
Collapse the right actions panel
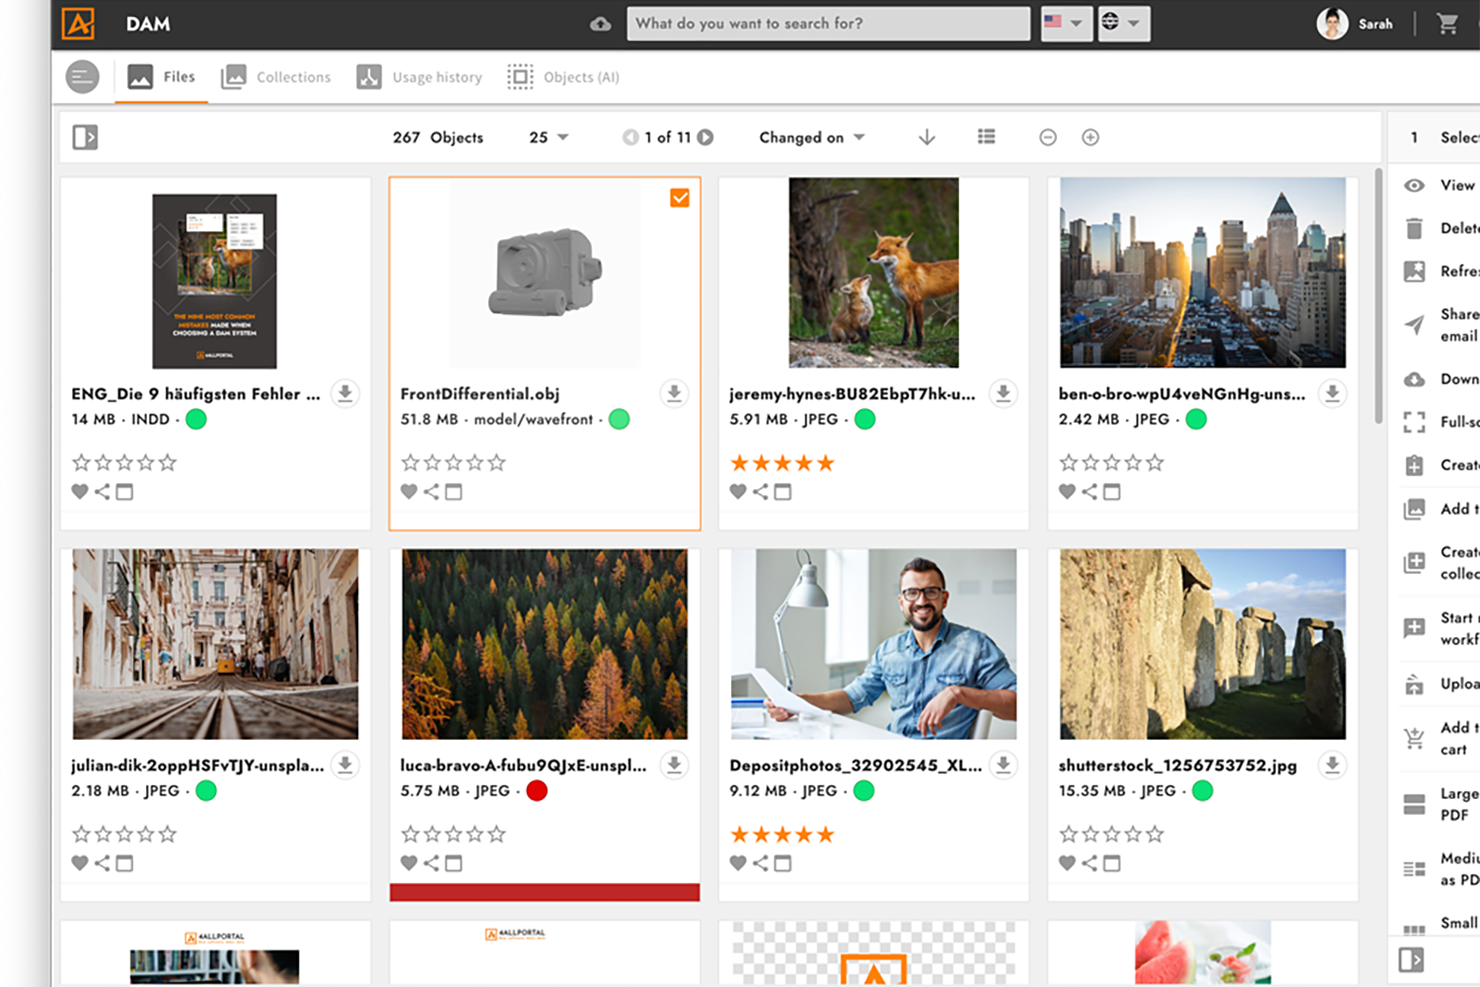click(x=1411, y=960)
